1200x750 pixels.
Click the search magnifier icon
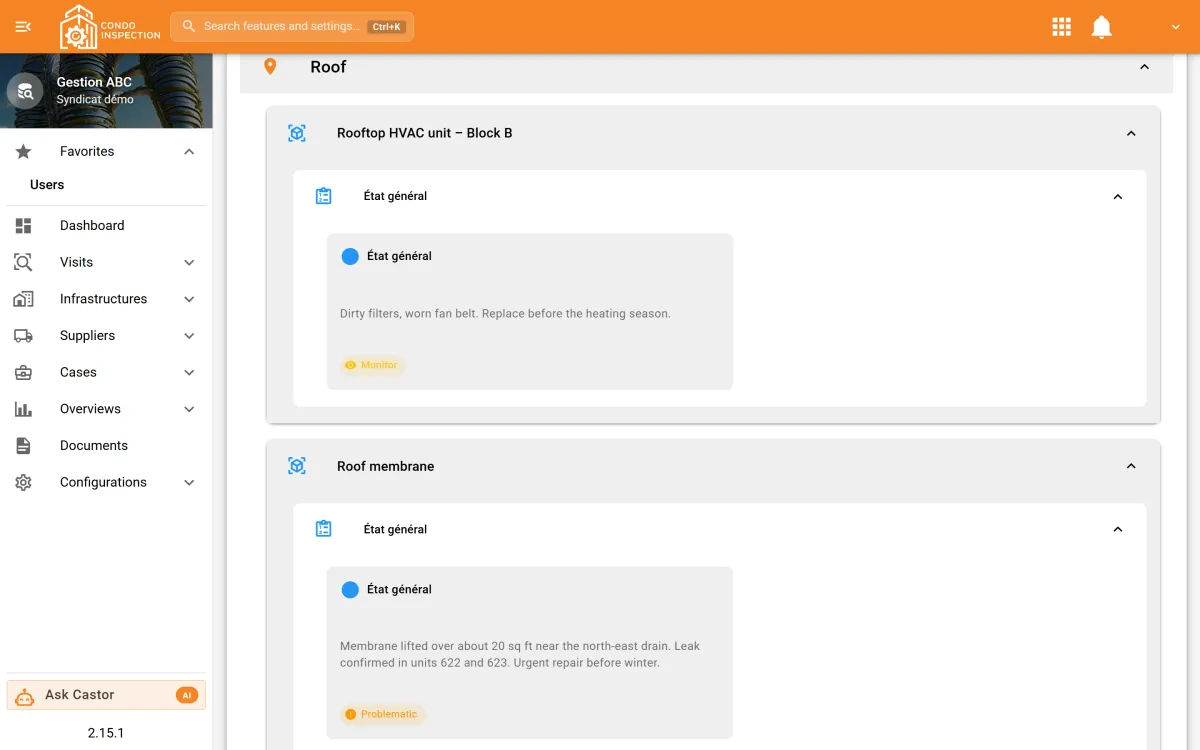[188, 26]
